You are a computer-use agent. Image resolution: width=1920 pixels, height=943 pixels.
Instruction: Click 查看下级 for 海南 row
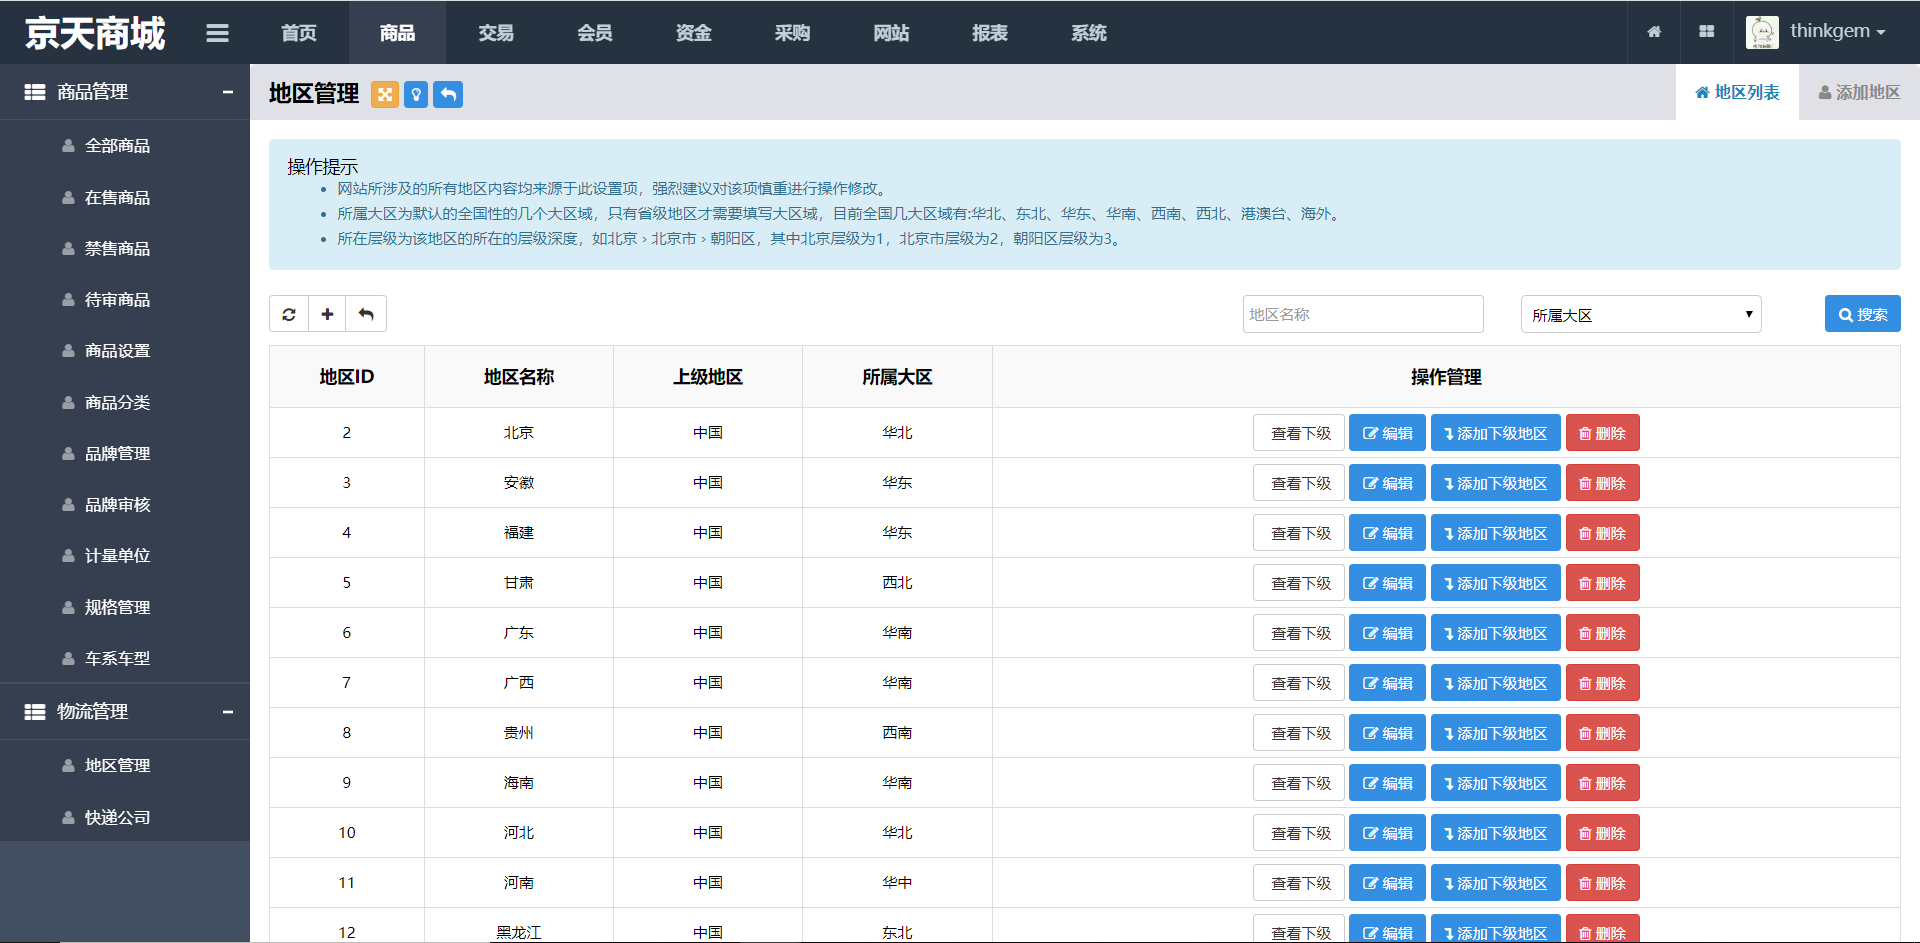[x=1299, y=783]
